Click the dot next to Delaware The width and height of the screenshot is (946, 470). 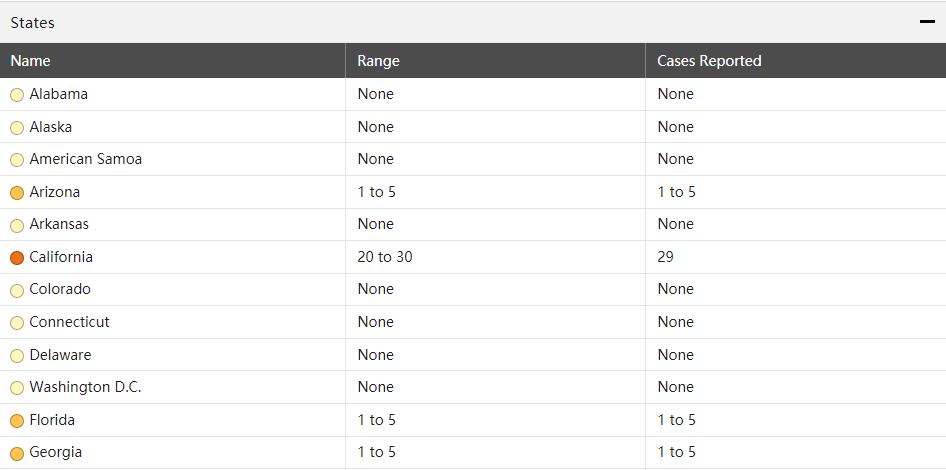point(17,356)
